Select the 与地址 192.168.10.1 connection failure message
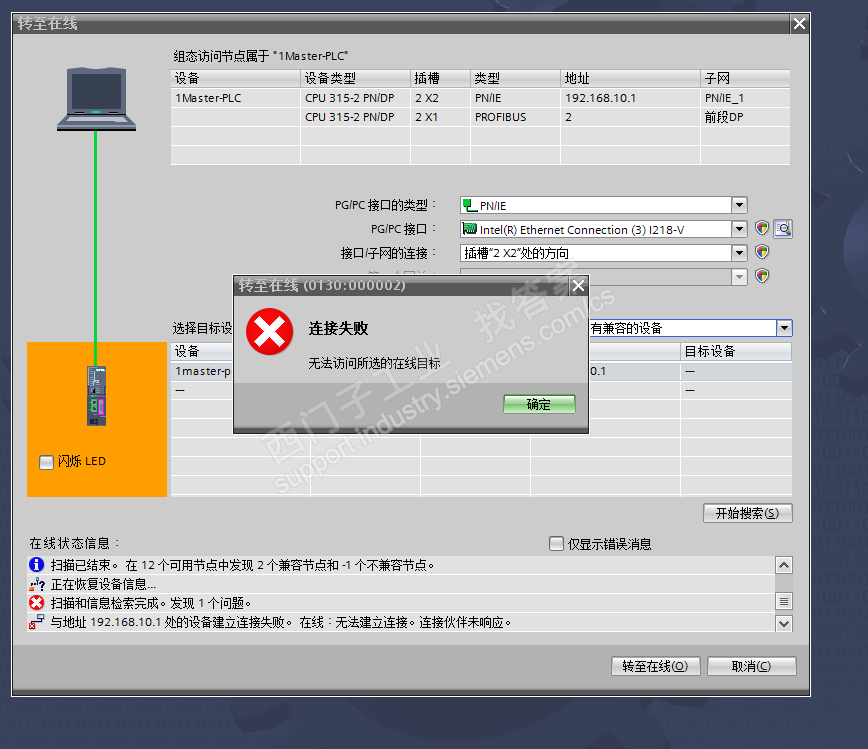Viewport: 868px width, 749px height. (x=401, y=622)
